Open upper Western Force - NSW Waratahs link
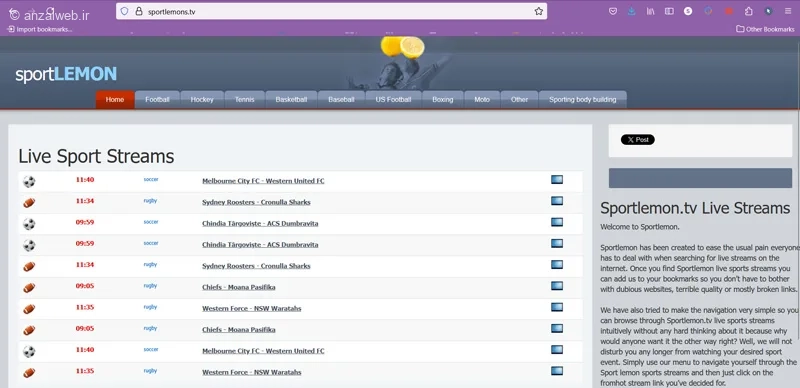 (x=252, y=308)
